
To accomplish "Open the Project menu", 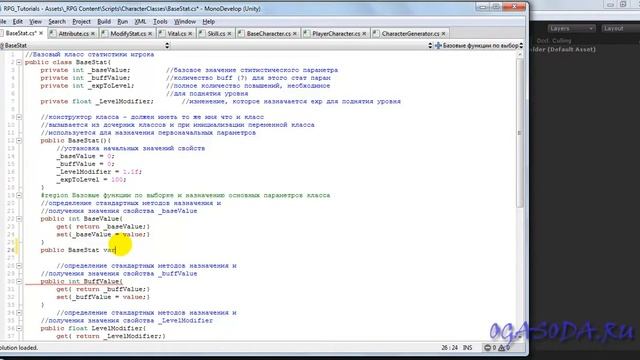I will pyautogui.click(x=81, y=22).
